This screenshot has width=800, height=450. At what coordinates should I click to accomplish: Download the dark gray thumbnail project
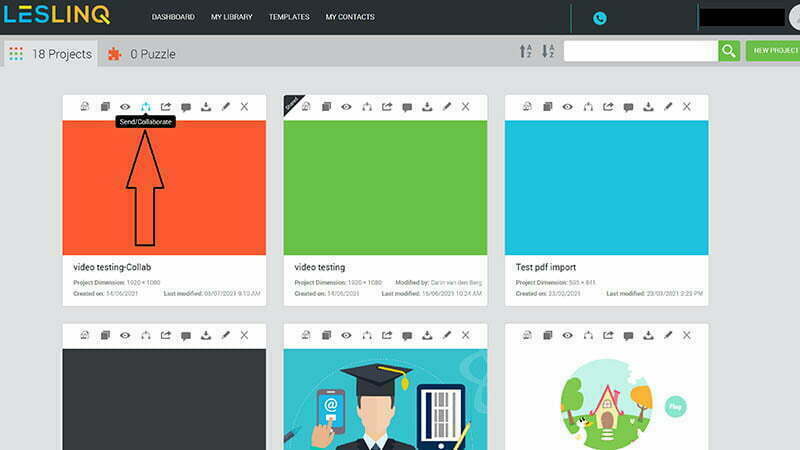[x=206, y=335]
